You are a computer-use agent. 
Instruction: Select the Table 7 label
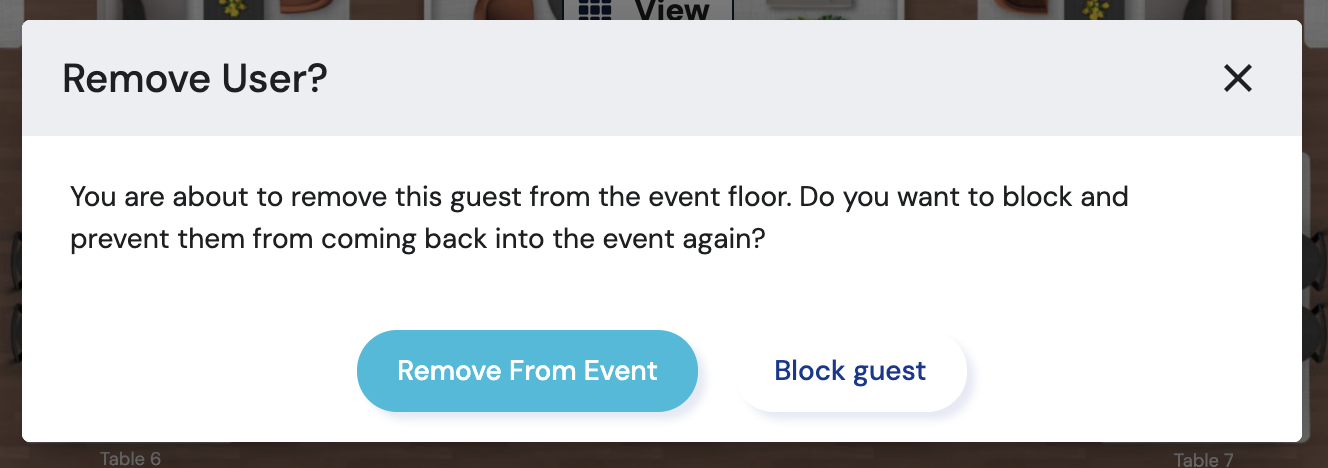click(1203, 460)
